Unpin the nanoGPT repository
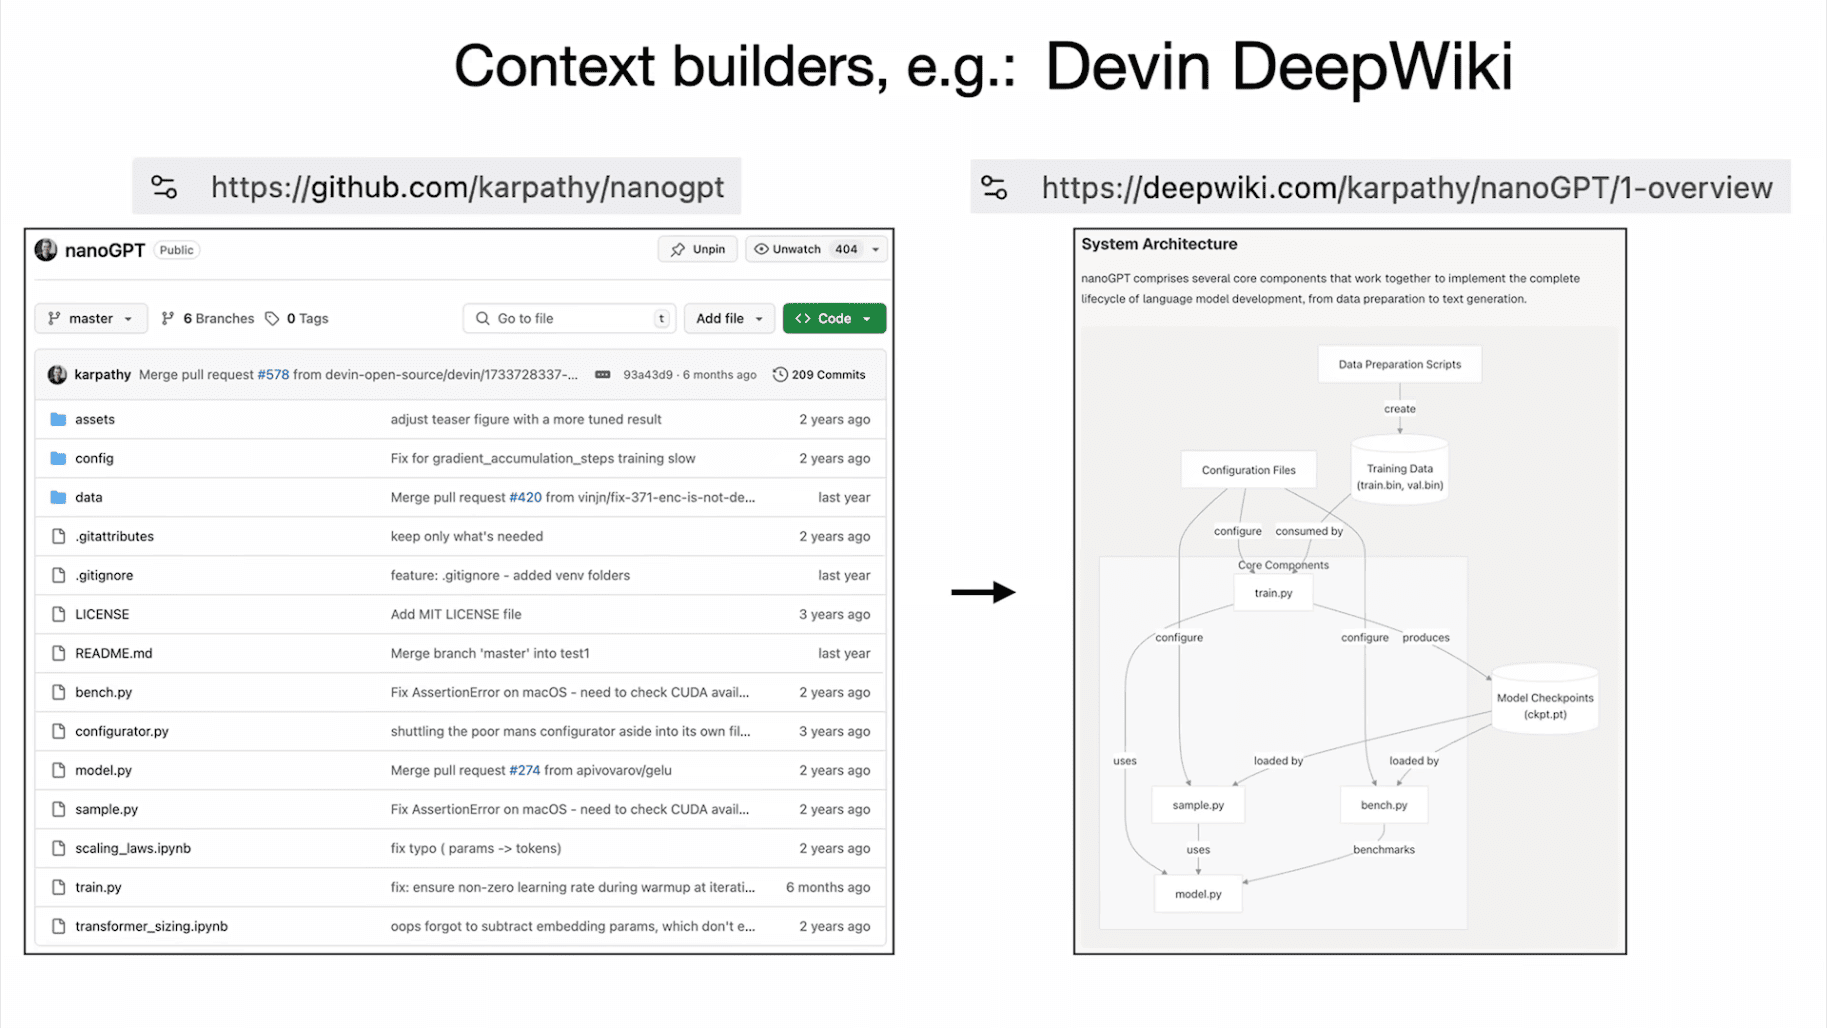The width and height of the screenshot is (1827, 1028). tap(698, 249)
